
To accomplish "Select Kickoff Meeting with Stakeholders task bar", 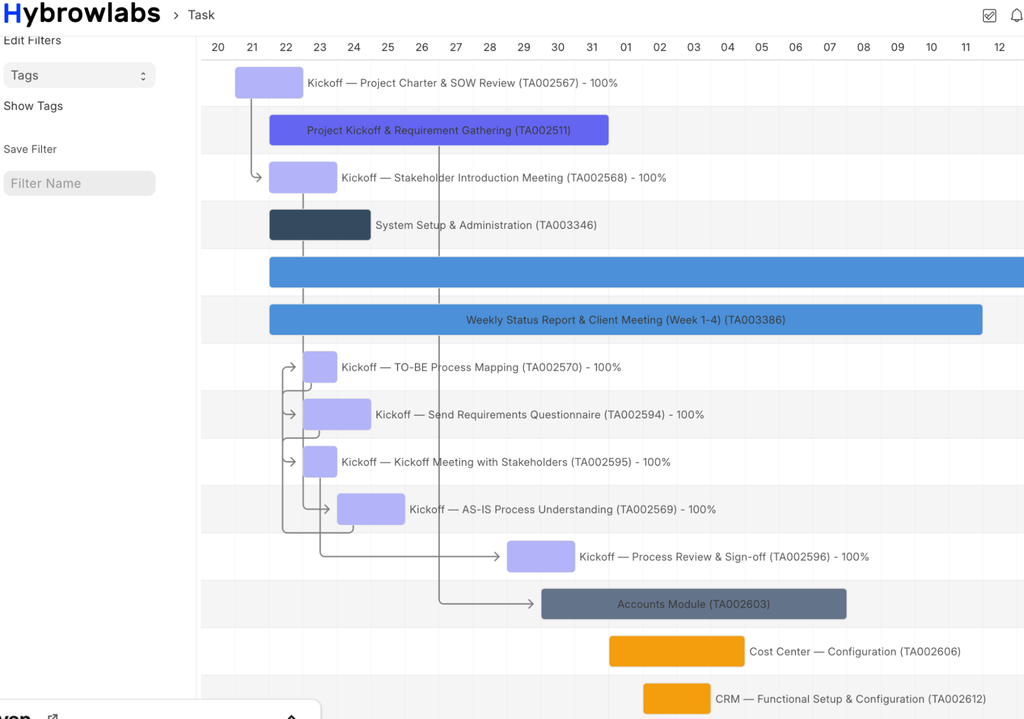I will (x=320, y=462).
